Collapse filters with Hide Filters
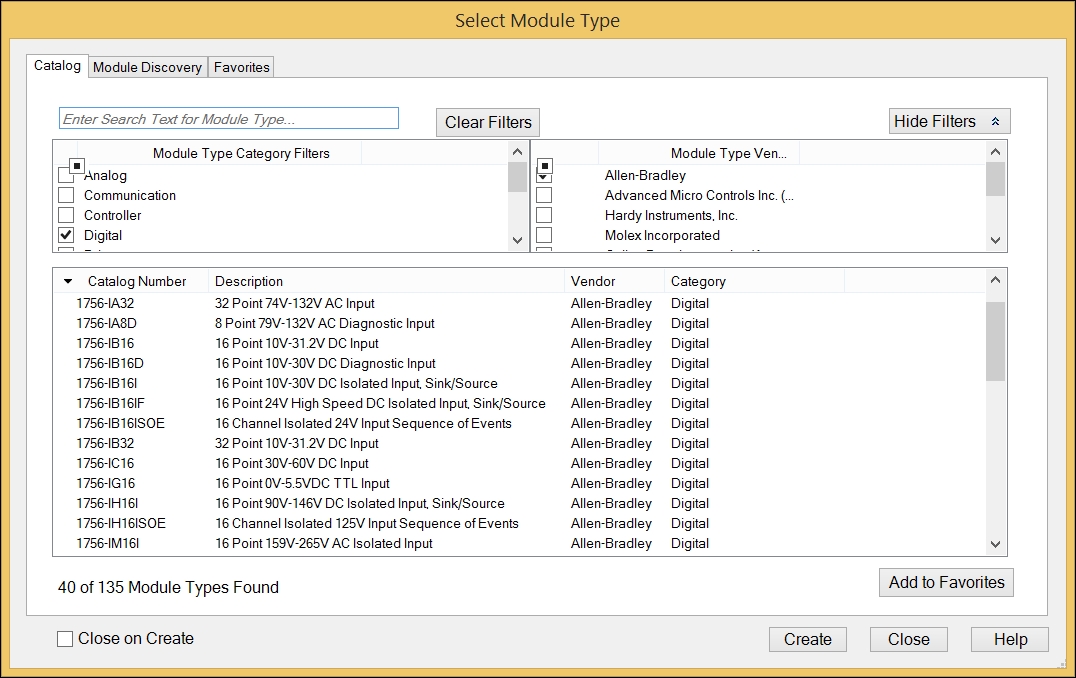Screen dimensions: 1076x678 pos(948,120)
